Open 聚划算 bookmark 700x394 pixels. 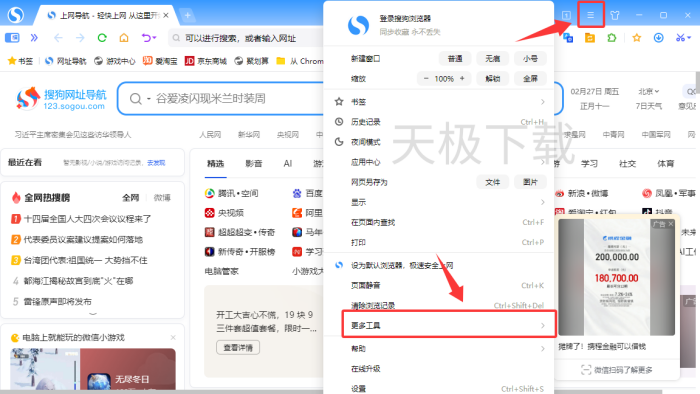[x=251, y=61]
